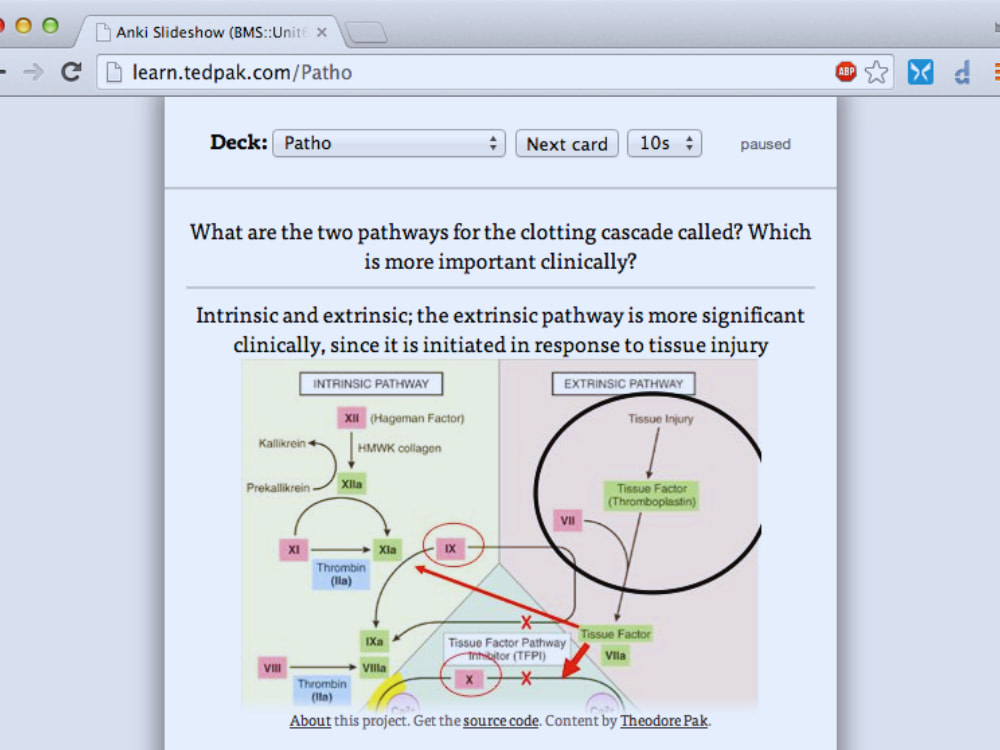Click the green macOS maximize button
Viewport: 1000px width, 750px height.
[50, 26]
